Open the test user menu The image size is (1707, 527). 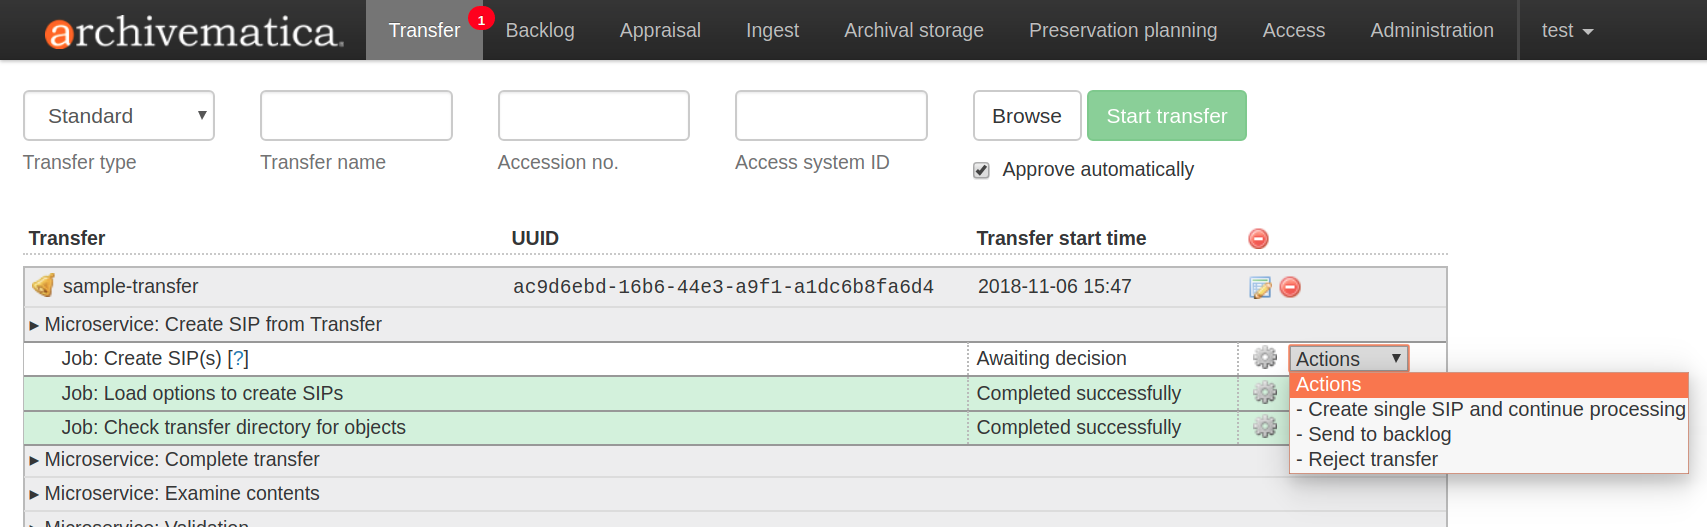[x=1567, y=31]
